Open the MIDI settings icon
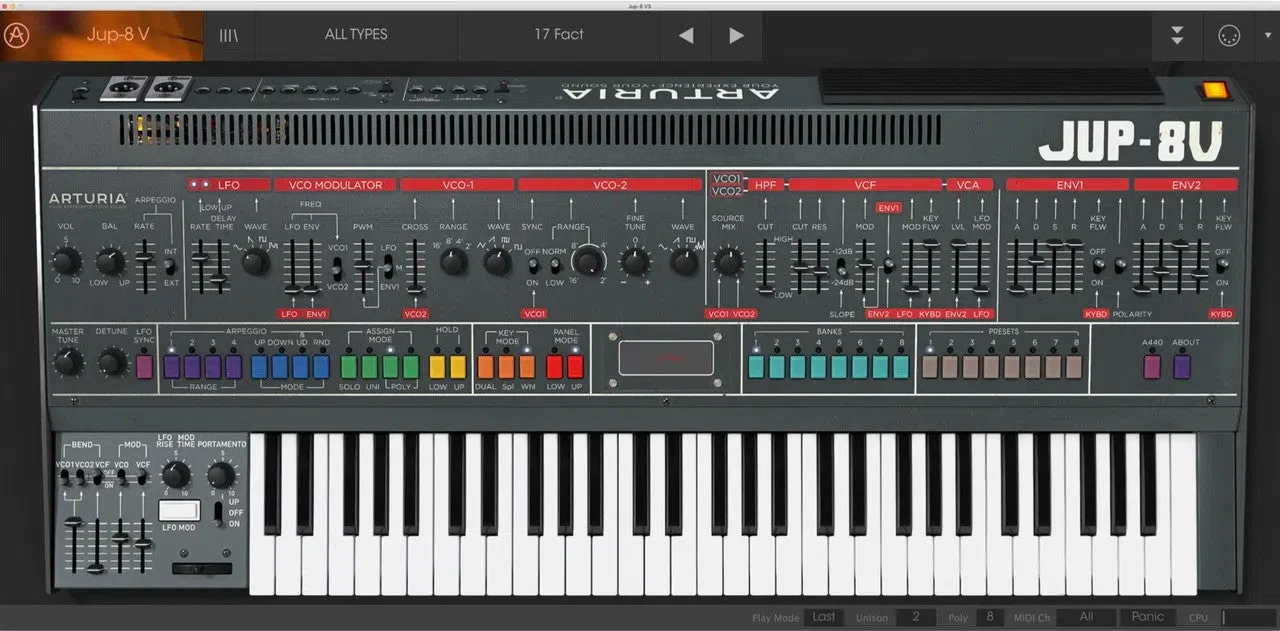This screenshot has width=1280, height=631. coord(1228,35)
